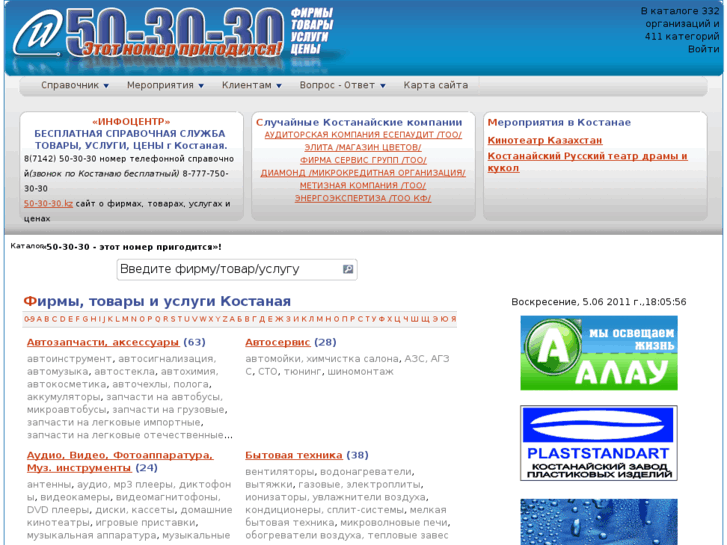727x545 pixels.
Task: Select Cyrillic letter Ш in alphabet index
Action: click(415, 319)
